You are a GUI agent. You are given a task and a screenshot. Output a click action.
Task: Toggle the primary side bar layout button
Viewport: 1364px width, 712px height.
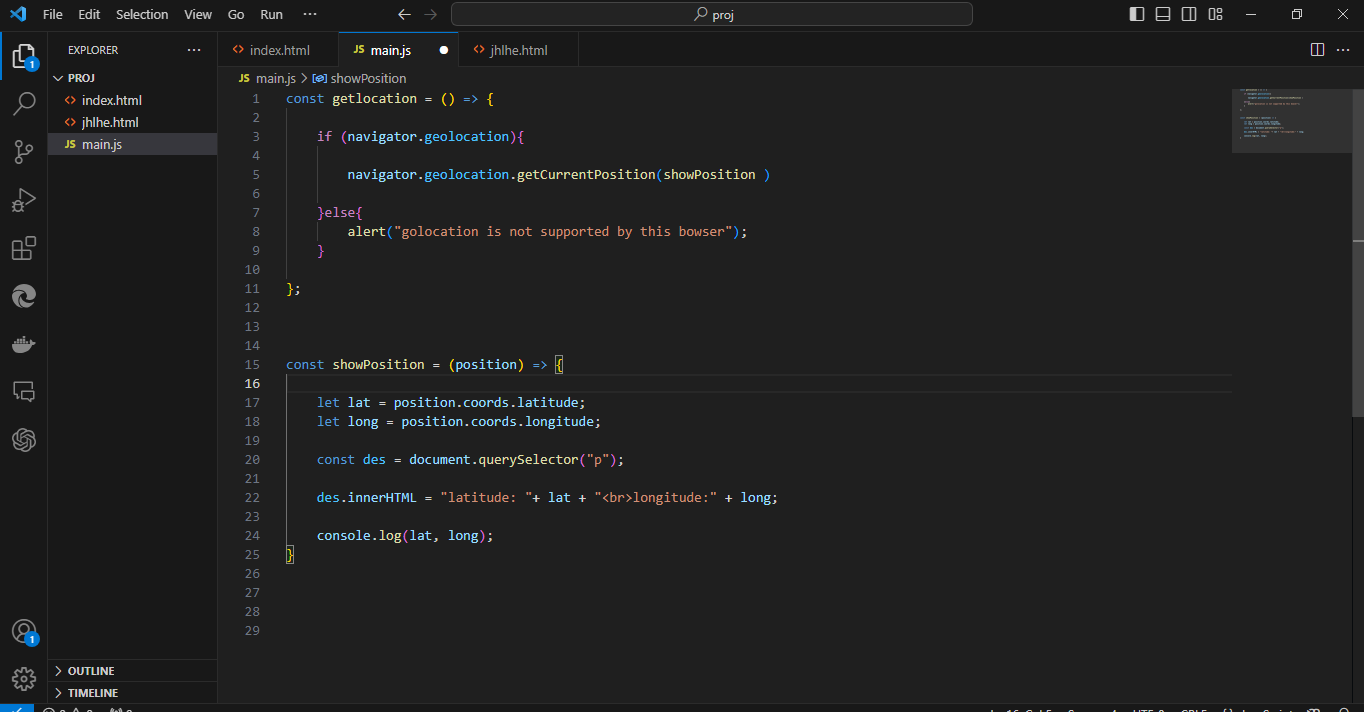click(1137, 14)
